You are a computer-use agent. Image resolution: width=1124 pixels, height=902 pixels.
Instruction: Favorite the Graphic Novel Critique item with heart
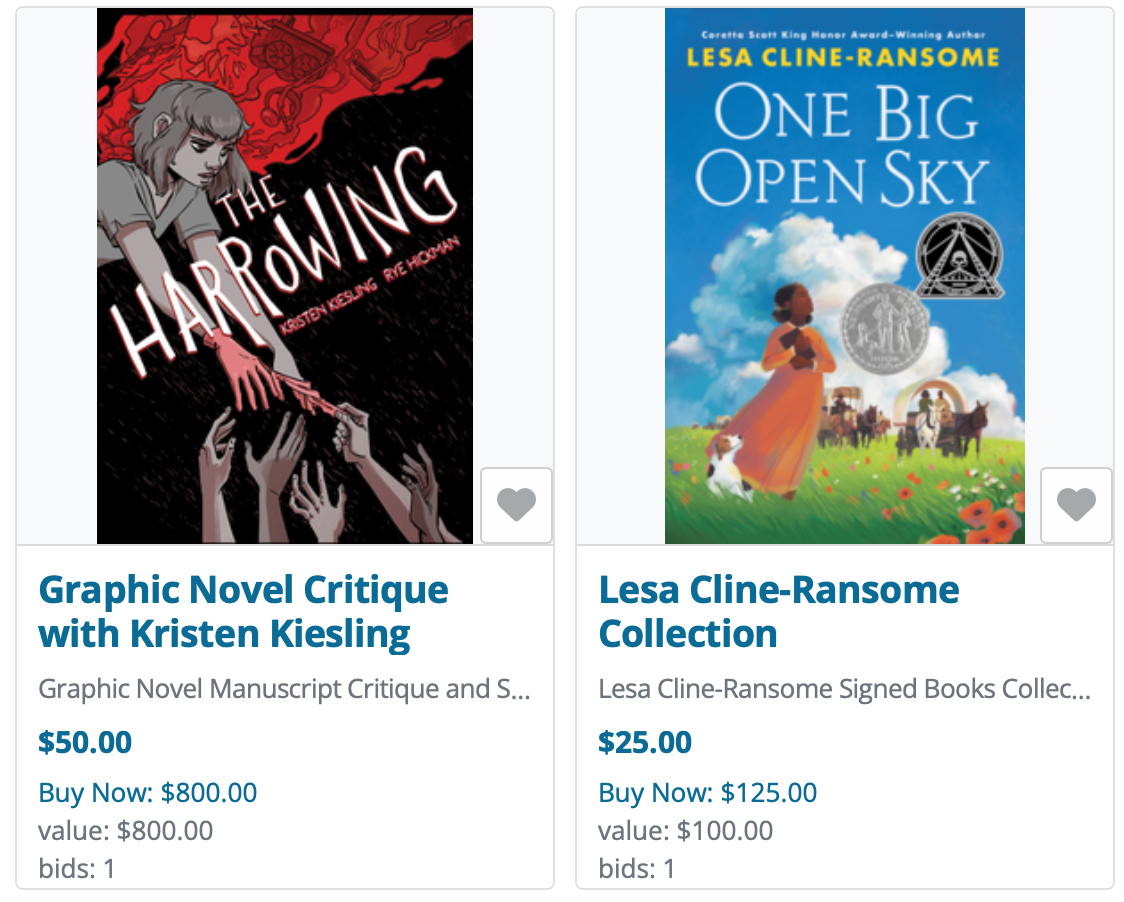[516, 505]
